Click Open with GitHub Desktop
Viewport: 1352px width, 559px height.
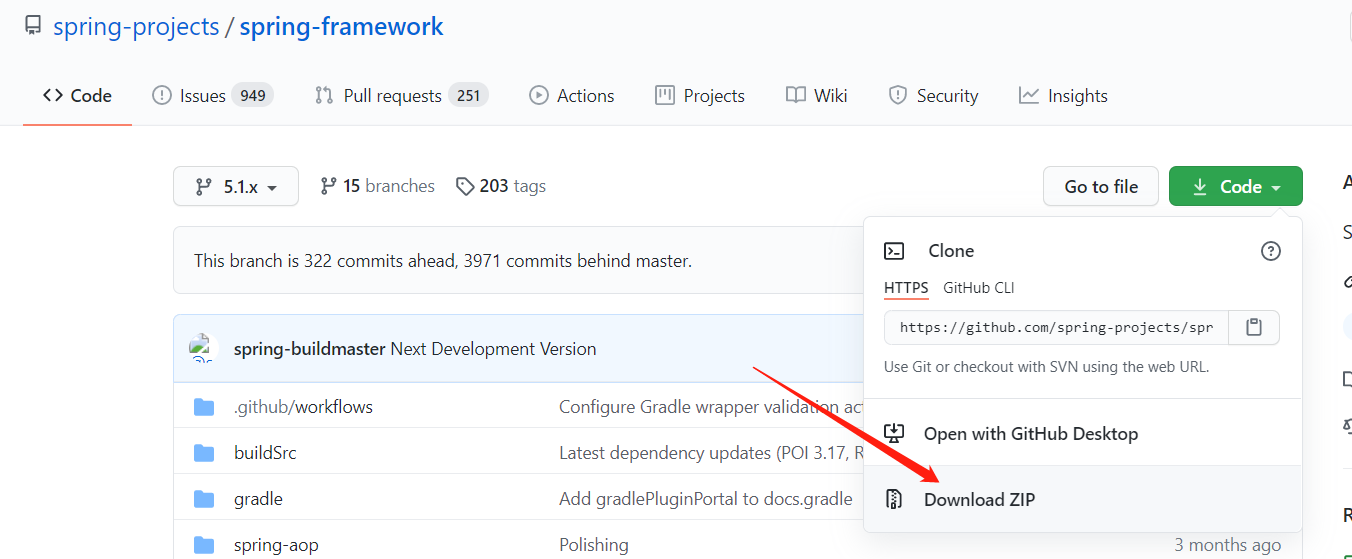[1083, 434]
